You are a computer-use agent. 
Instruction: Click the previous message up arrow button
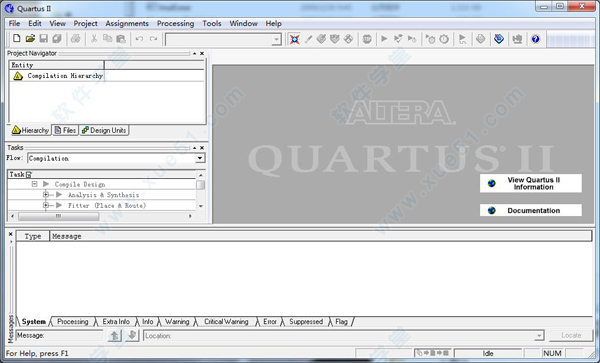pos(114,335)
